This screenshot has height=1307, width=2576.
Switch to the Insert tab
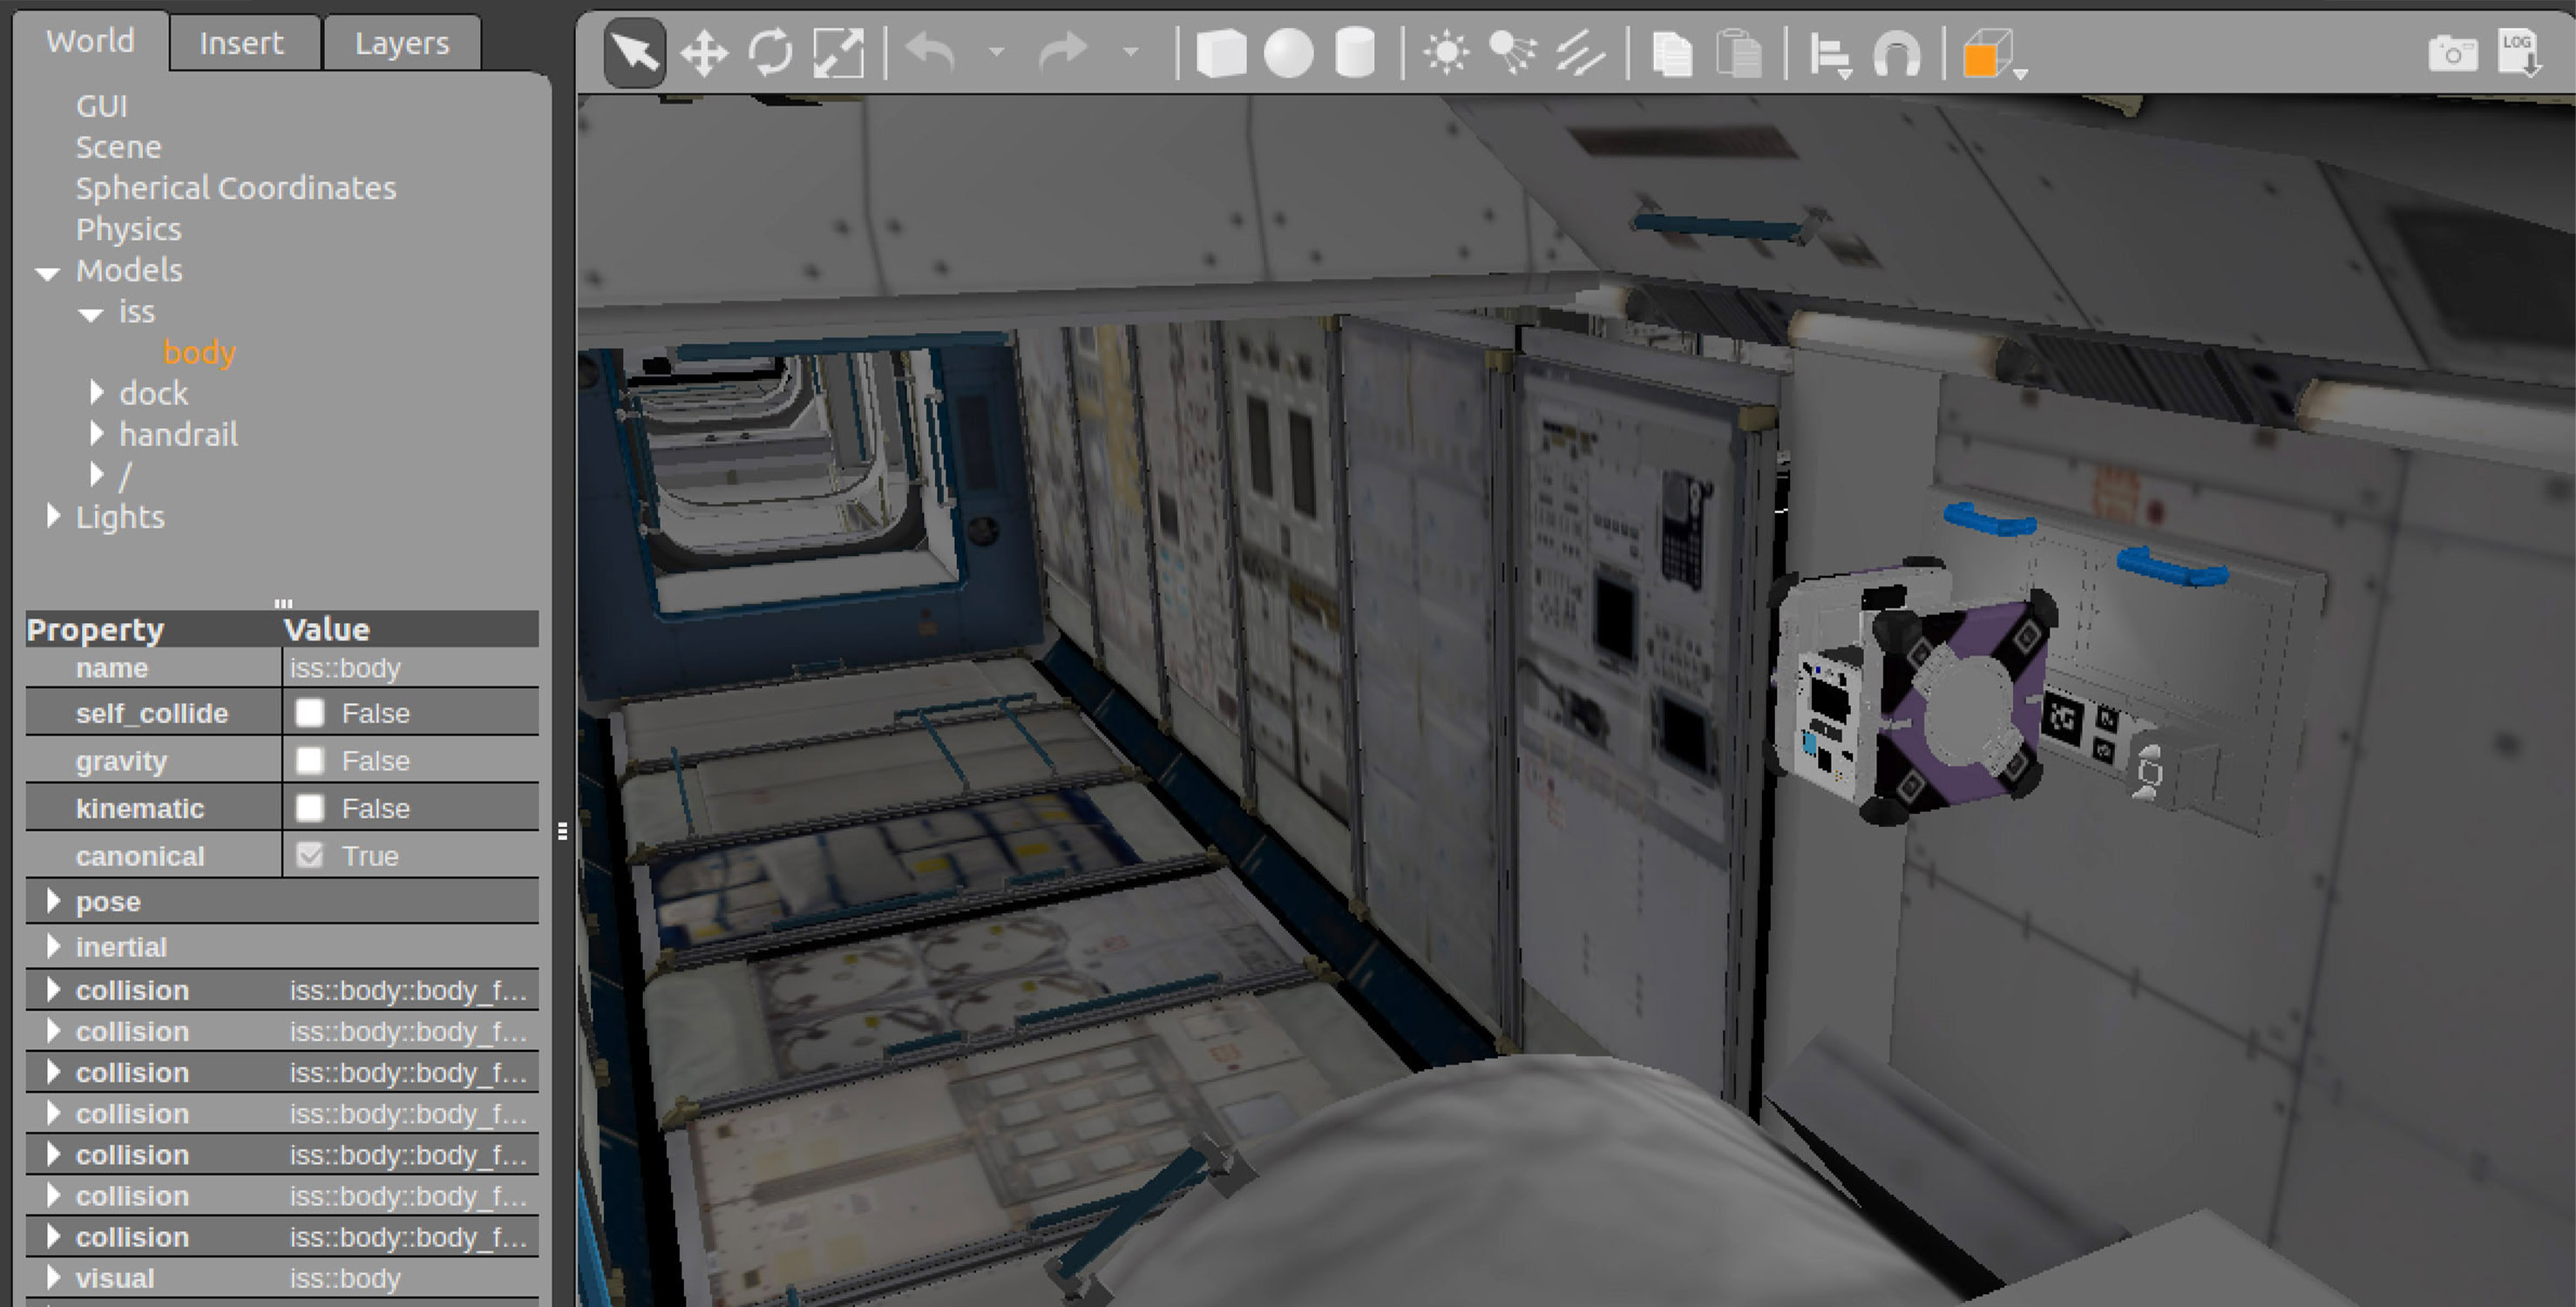click(x=242, y=43)
